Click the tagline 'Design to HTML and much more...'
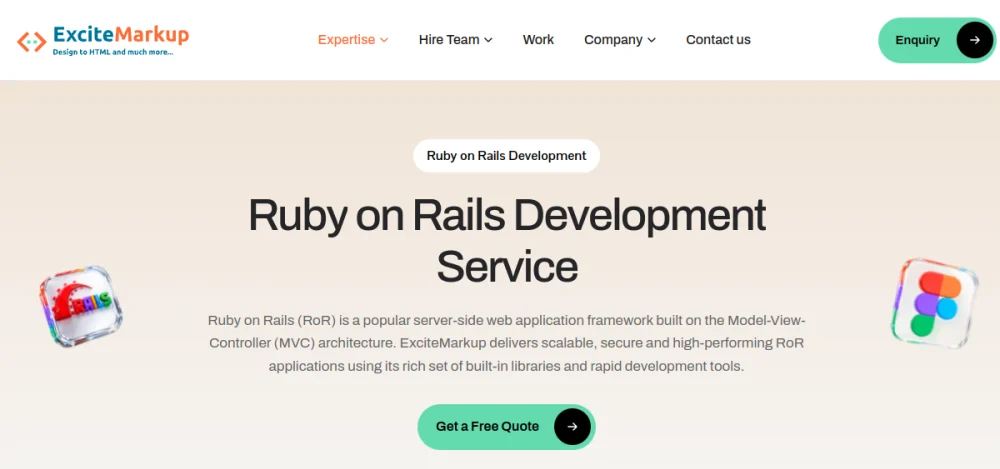This screenshot has height=469, width=1000. (x=113, y=52)
